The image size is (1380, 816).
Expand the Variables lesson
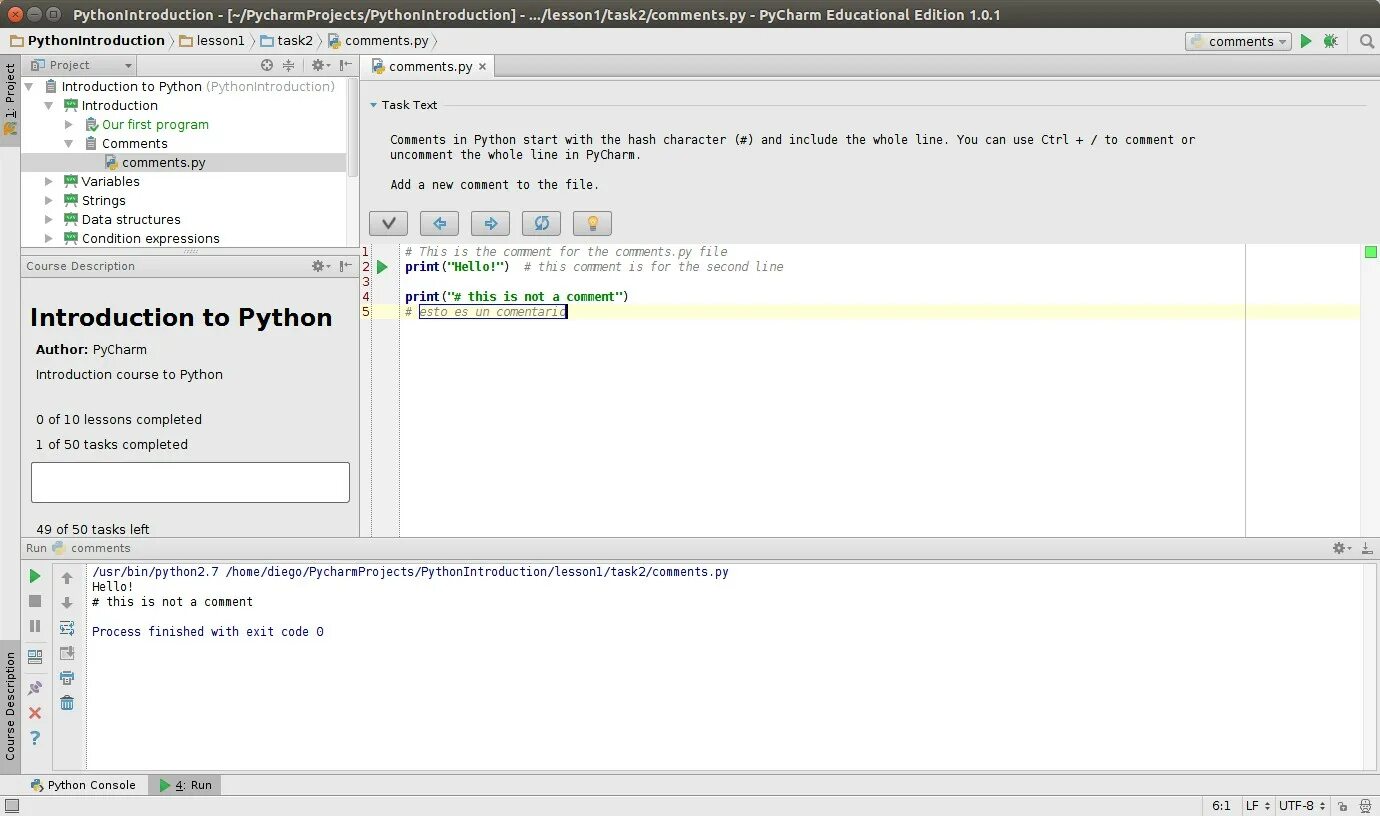[48, 182]
